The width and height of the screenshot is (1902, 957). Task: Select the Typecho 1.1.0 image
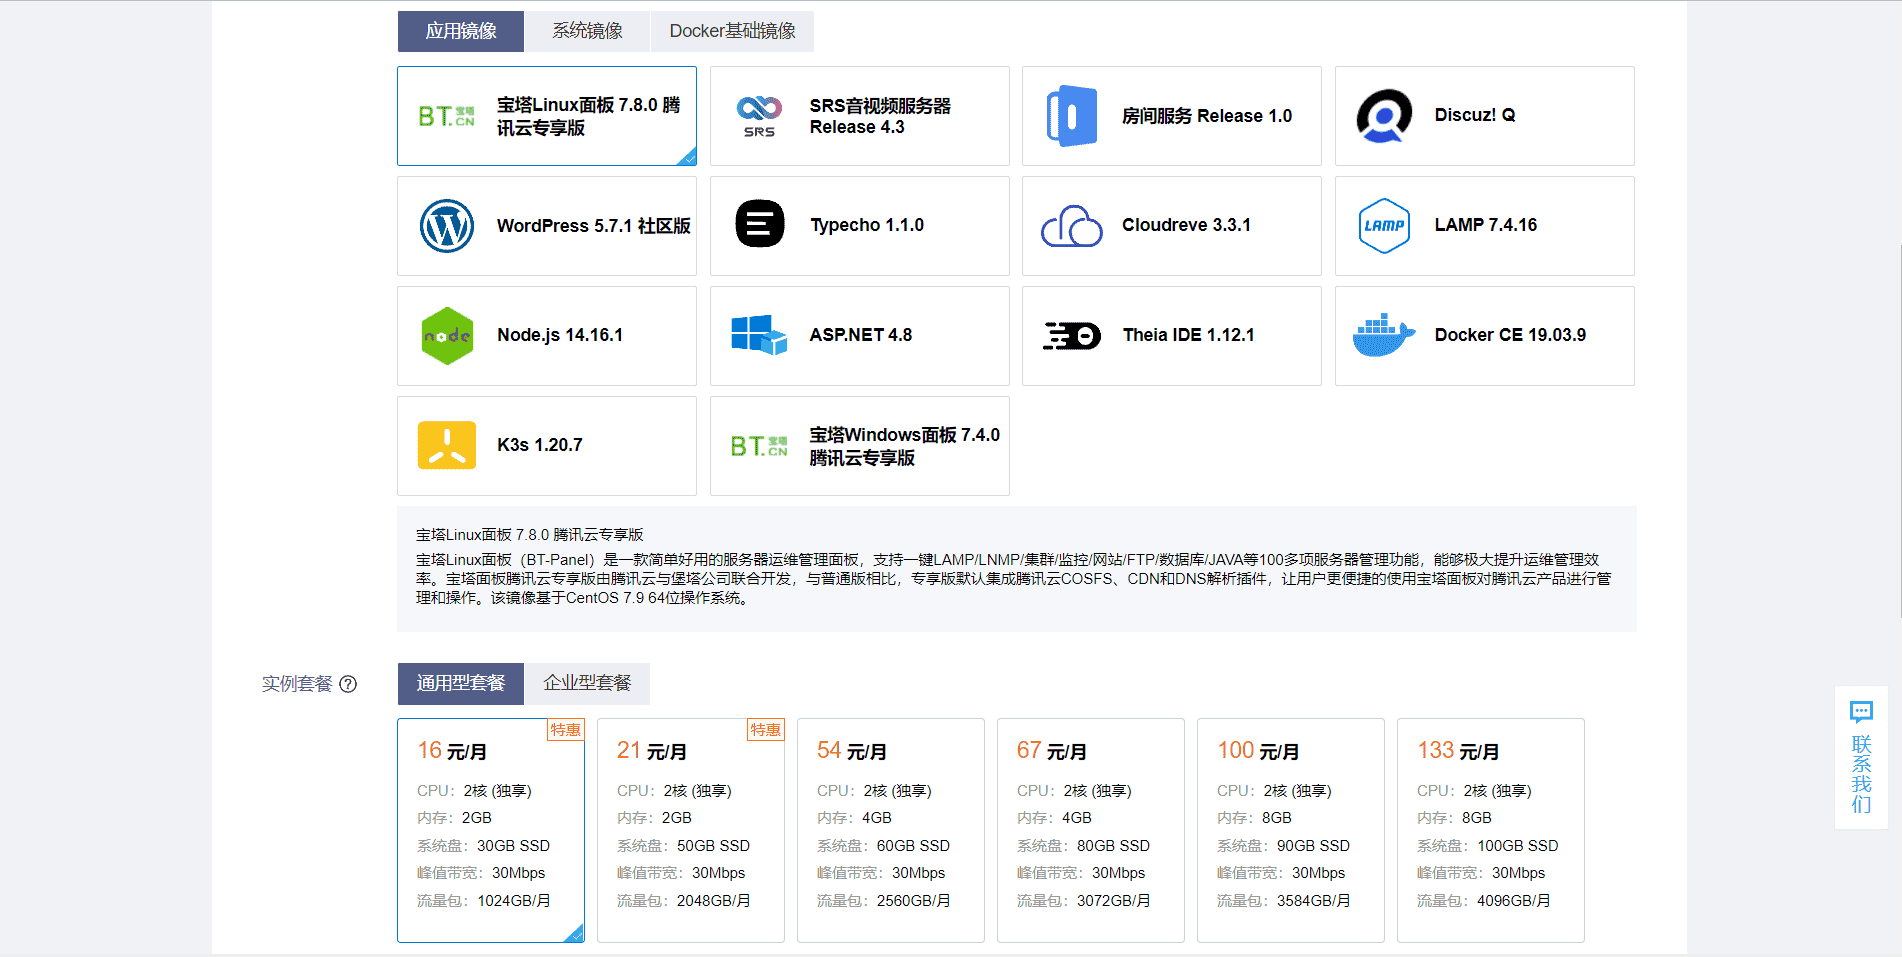pyautogui.click(x=859, y=226)
